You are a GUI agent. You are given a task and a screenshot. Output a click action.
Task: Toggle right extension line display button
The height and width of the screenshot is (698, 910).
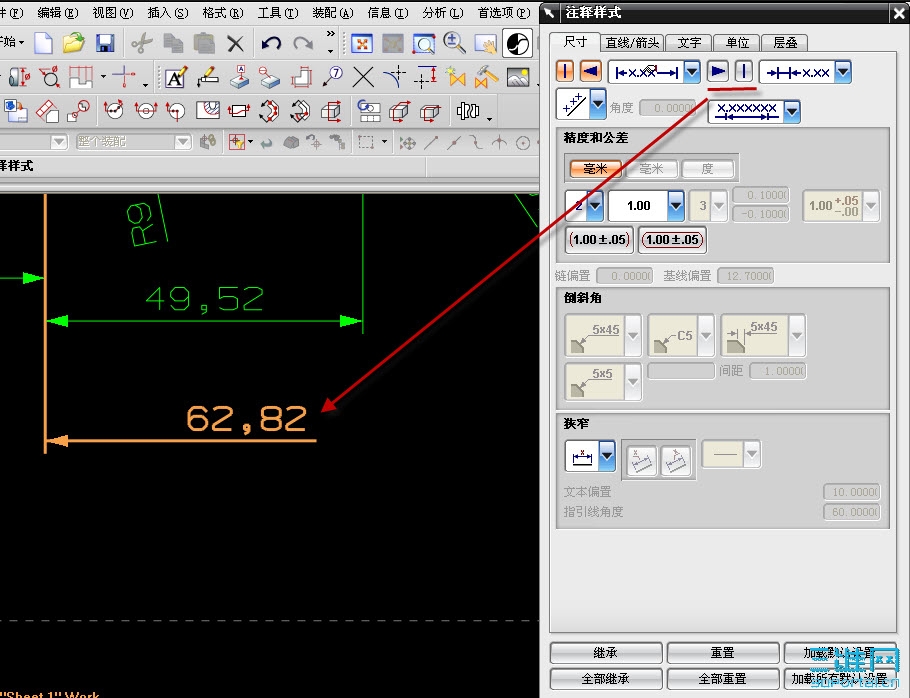point(744,72)
